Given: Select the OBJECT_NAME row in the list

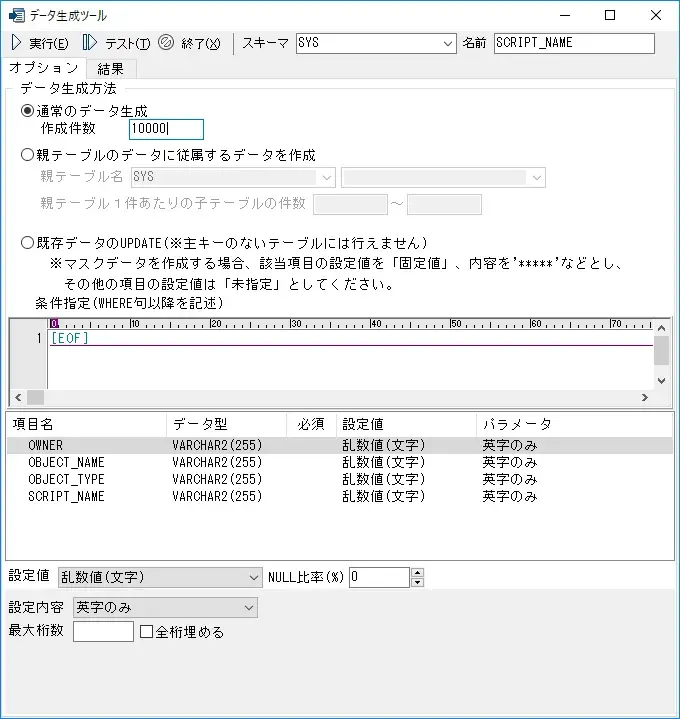Looking at the screenshot, I should click(x=66, y=463).
